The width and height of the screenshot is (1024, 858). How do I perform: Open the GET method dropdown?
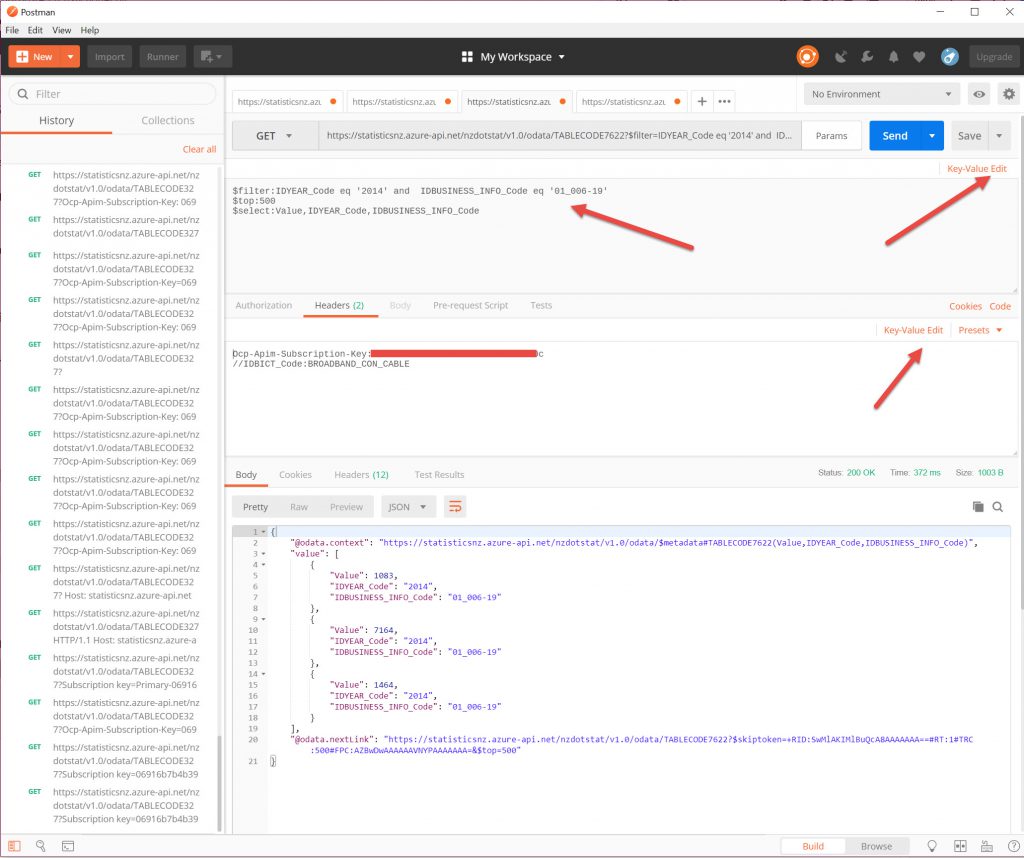(x=274, y=136)
